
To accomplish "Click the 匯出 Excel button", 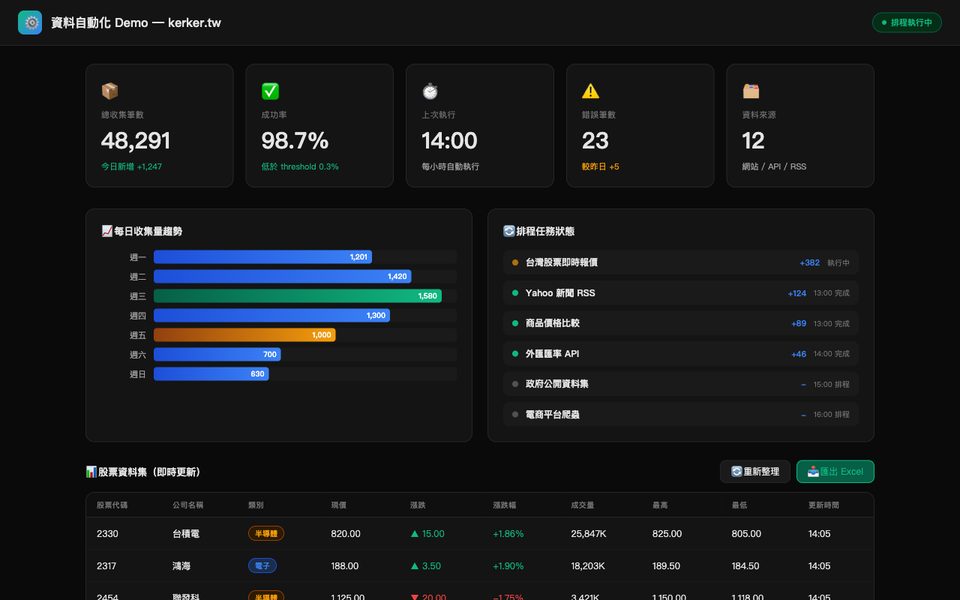I will coord(835,471).
